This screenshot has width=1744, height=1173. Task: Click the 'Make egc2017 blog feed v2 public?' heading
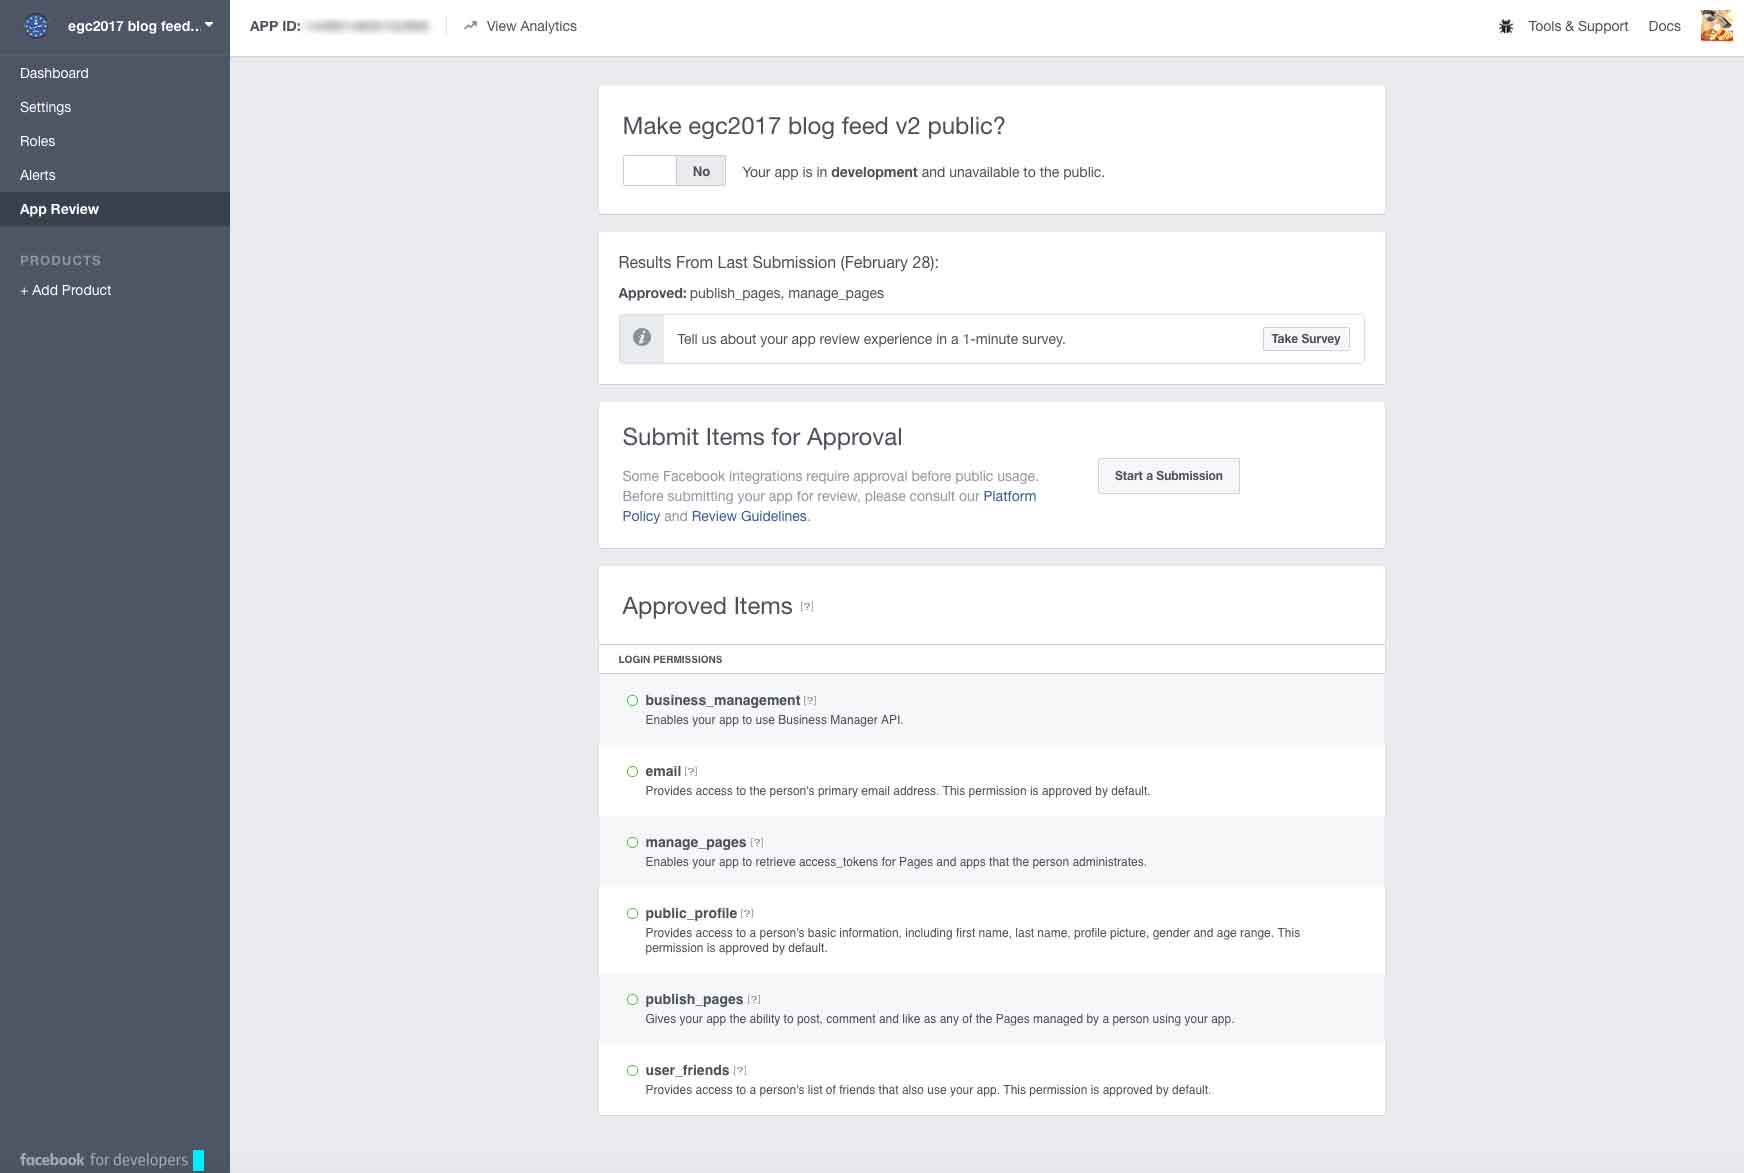point(813,126)
